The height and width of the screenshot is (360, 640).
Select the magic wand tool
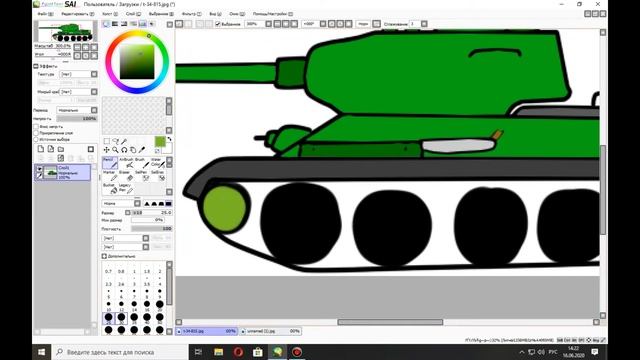point(124,141)
